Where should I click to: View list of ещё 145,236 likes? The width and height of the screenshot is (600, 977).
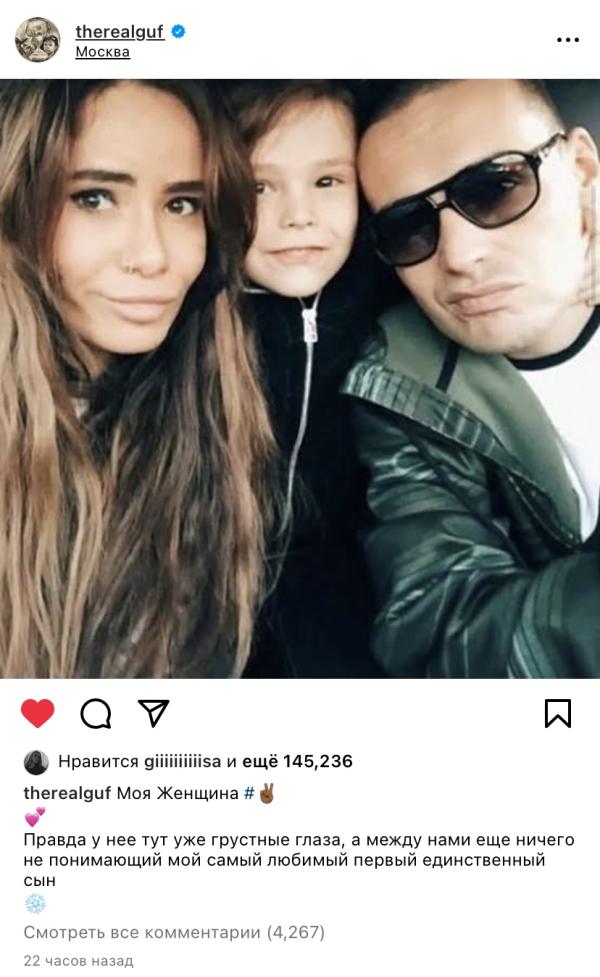coord(297,761)
